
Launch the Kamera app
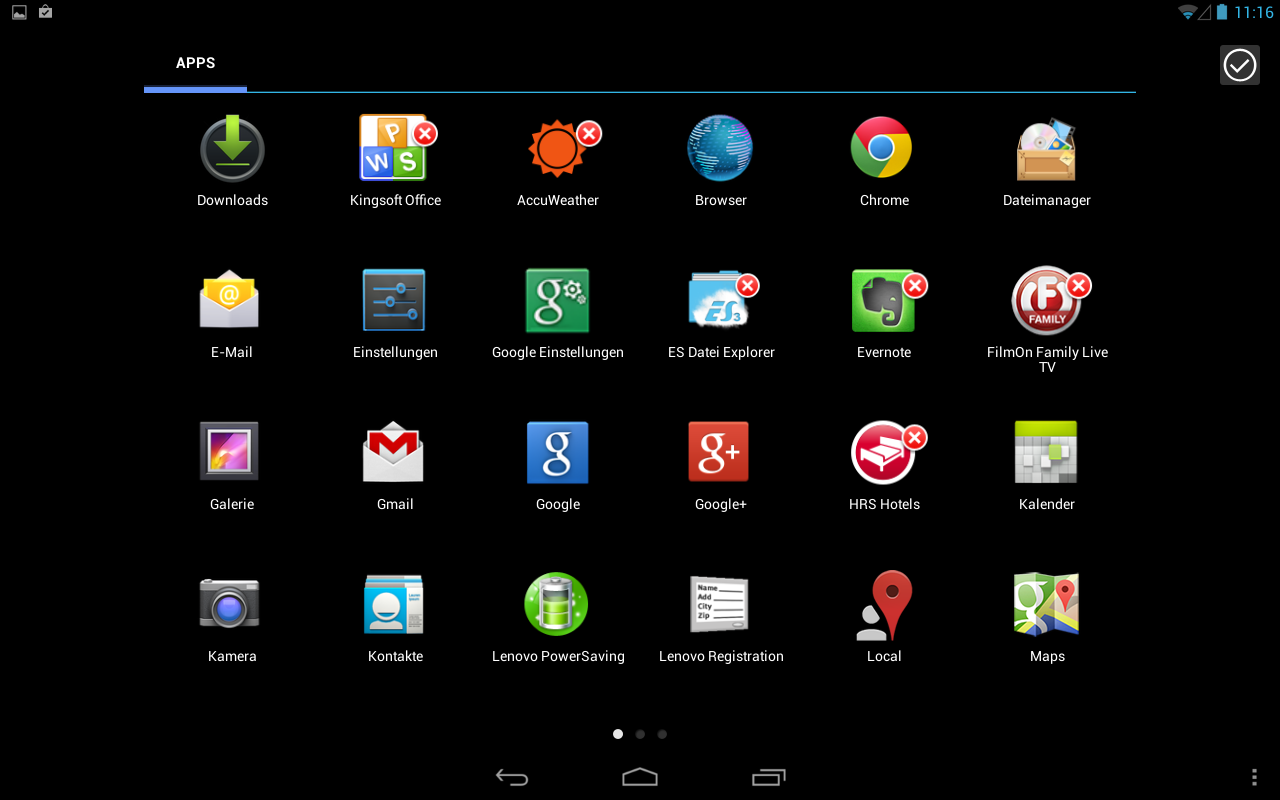click(230, 603)
